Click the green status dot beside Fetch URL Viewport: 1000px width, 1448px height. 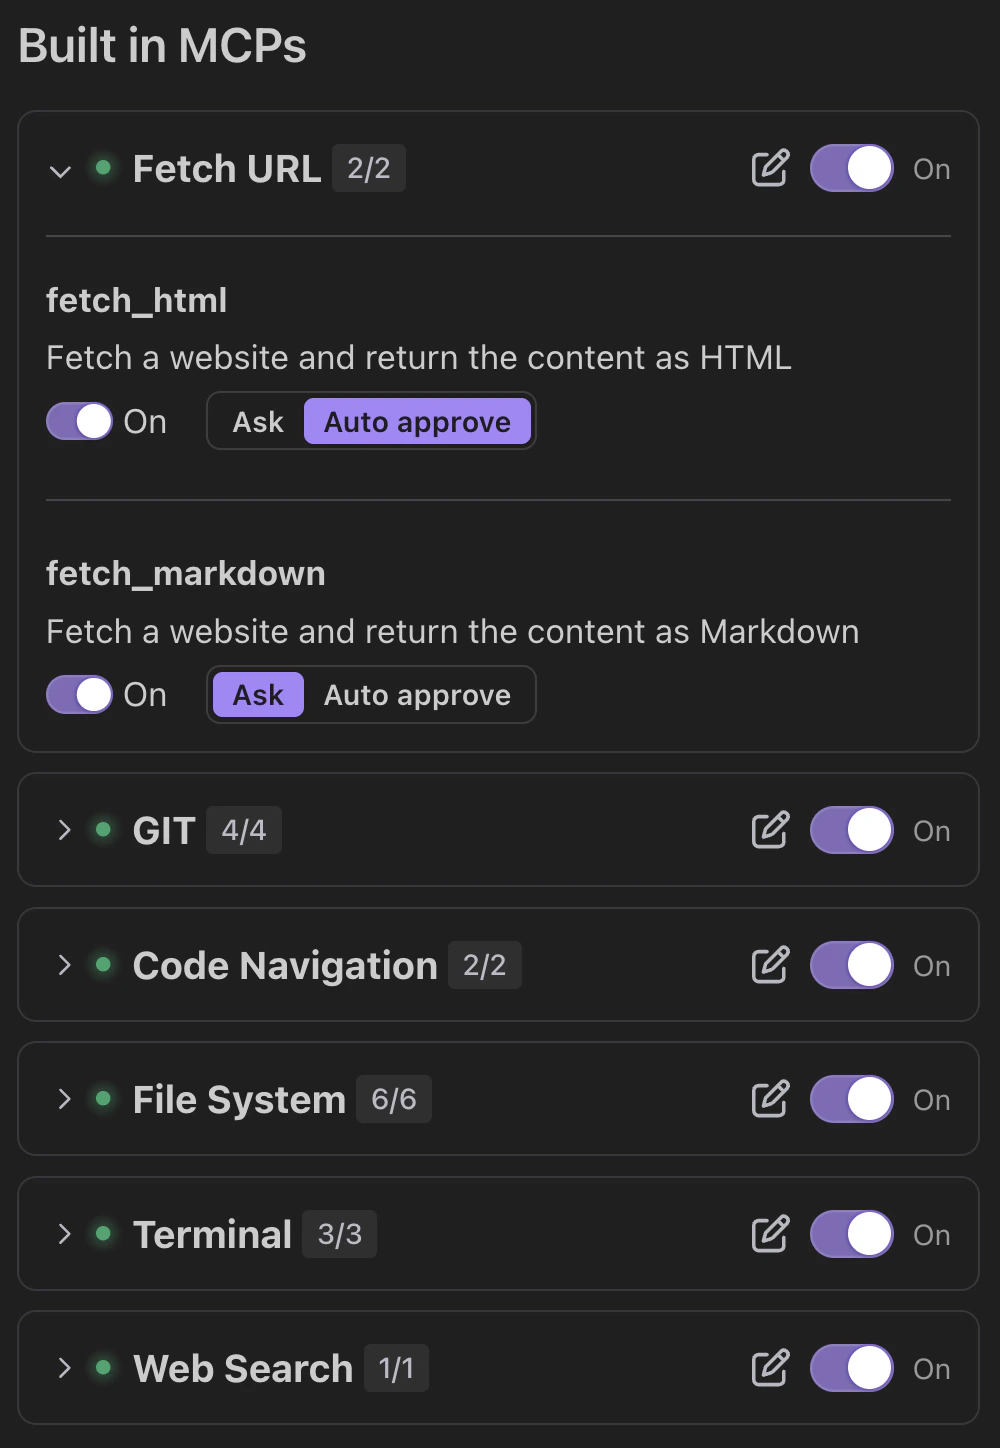[x=103, y=168]
